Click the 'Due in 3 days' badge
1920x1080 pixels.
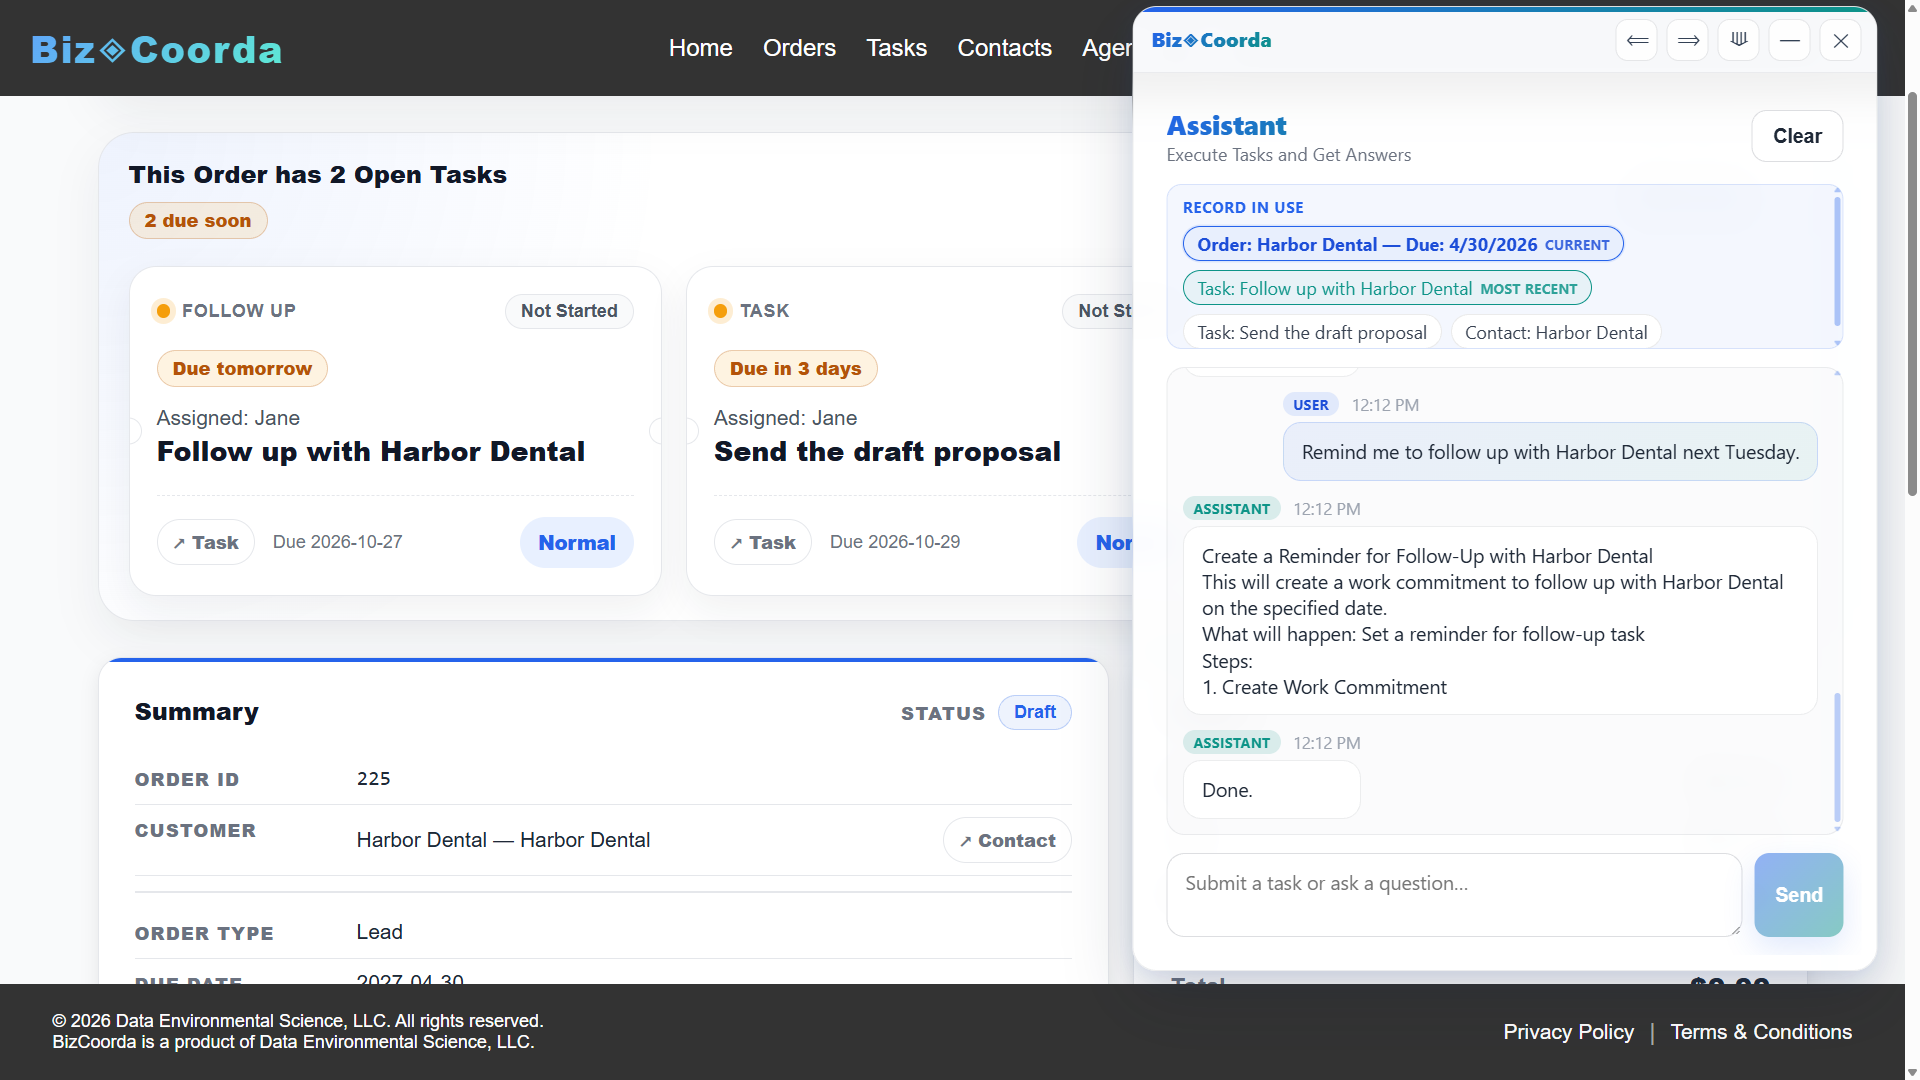796,368
